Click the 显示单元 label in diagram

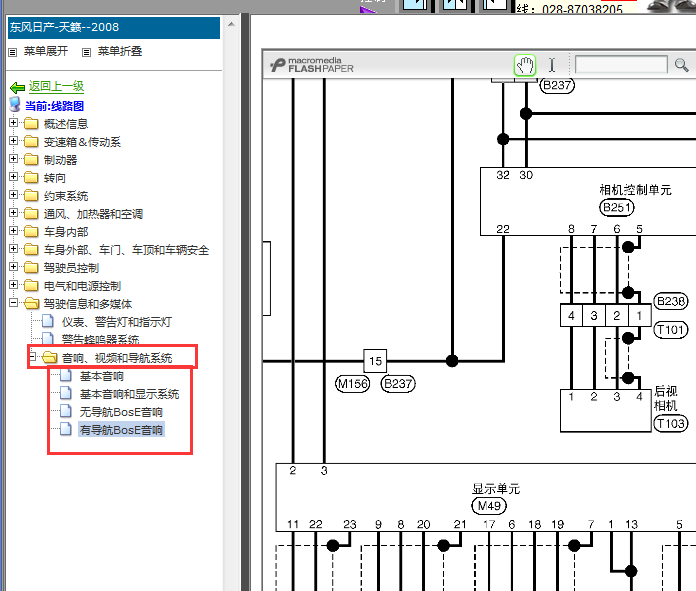[496, 489]
